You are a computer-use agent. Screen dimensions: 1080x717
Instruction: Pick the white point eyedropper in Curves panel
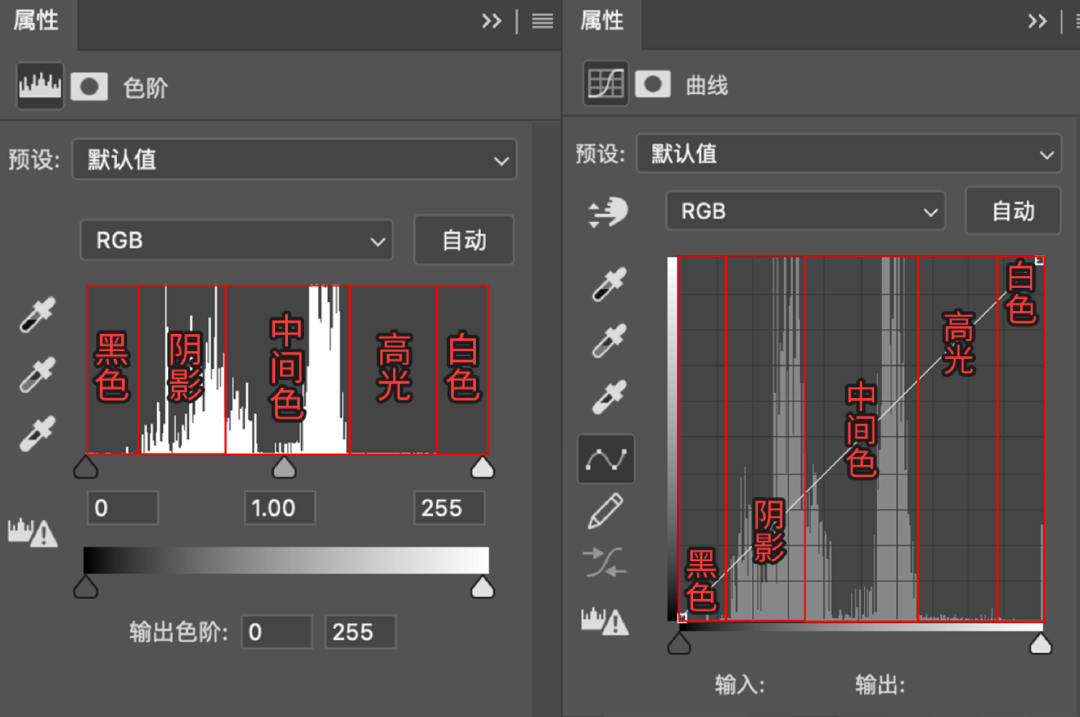(x=610, y=397)
